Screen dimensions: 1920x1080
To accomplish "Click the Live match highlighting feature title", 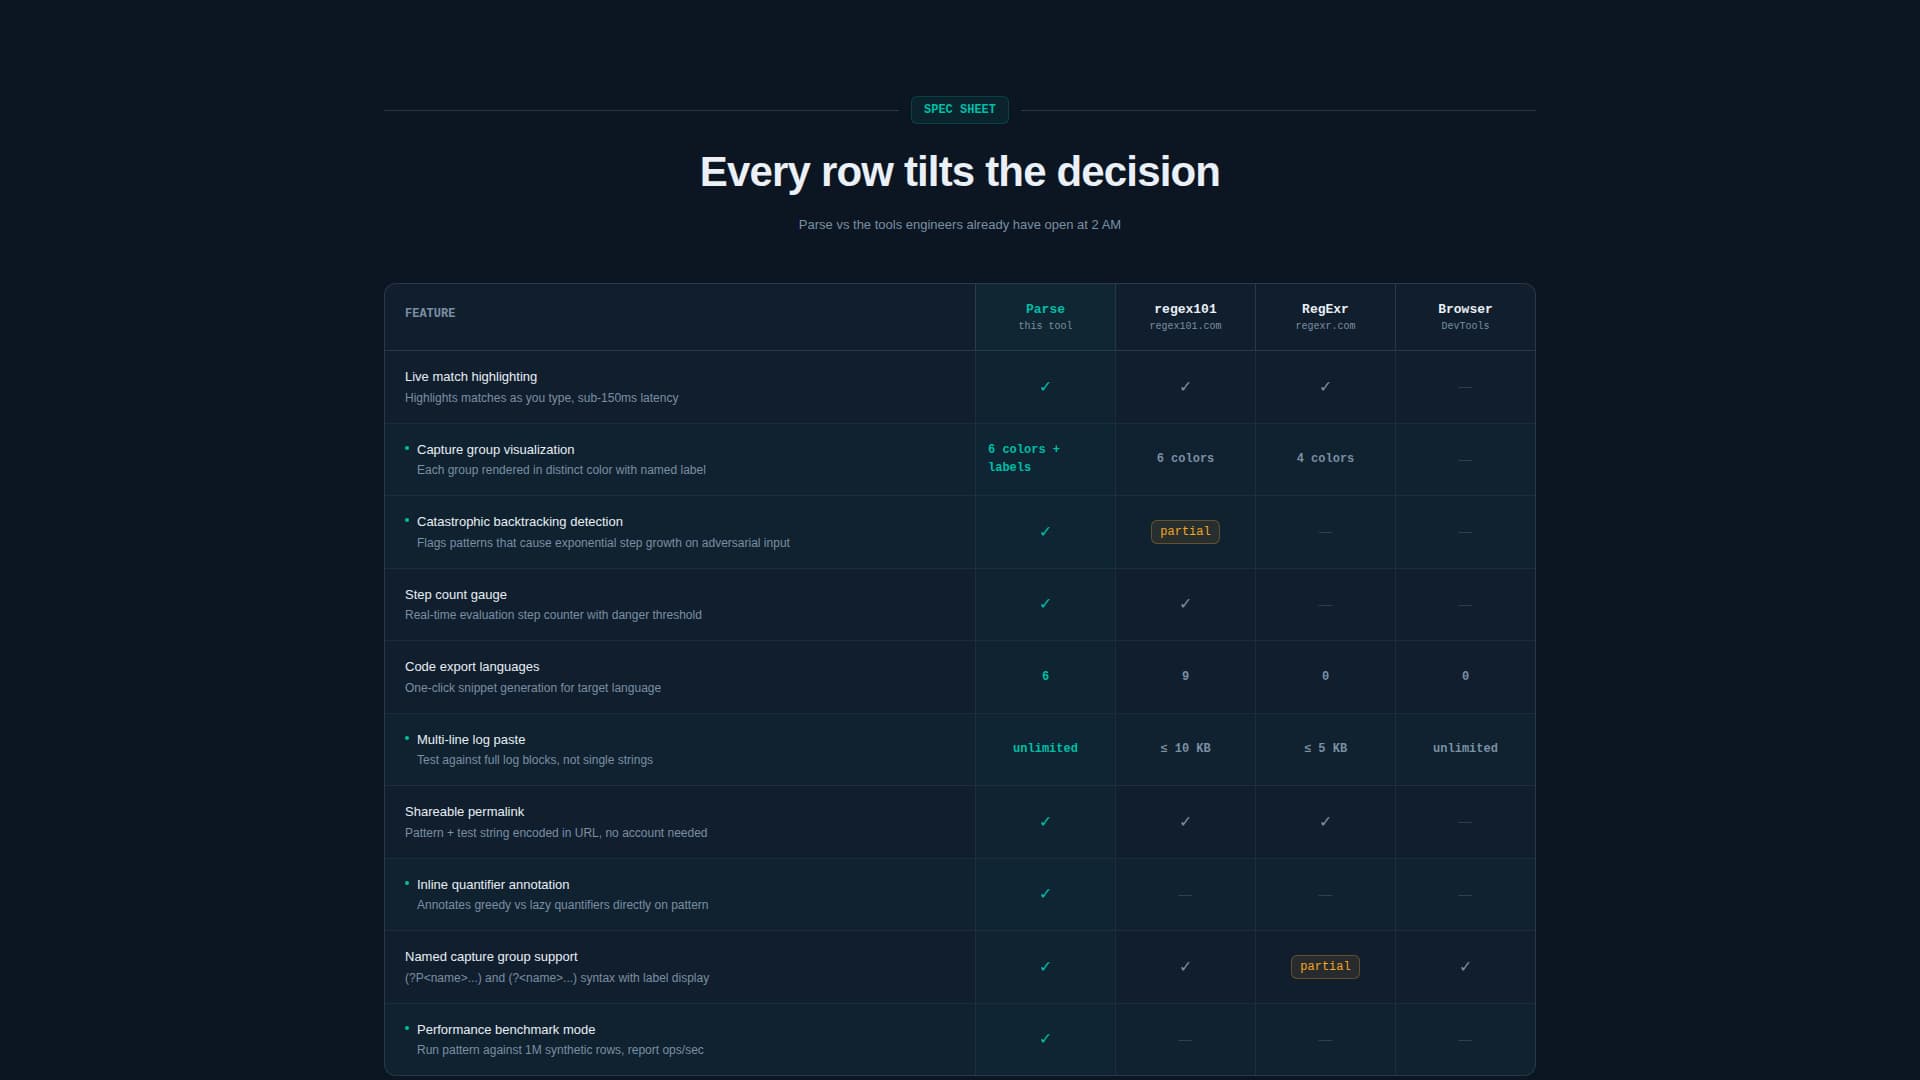I will (x=471, y=377).
